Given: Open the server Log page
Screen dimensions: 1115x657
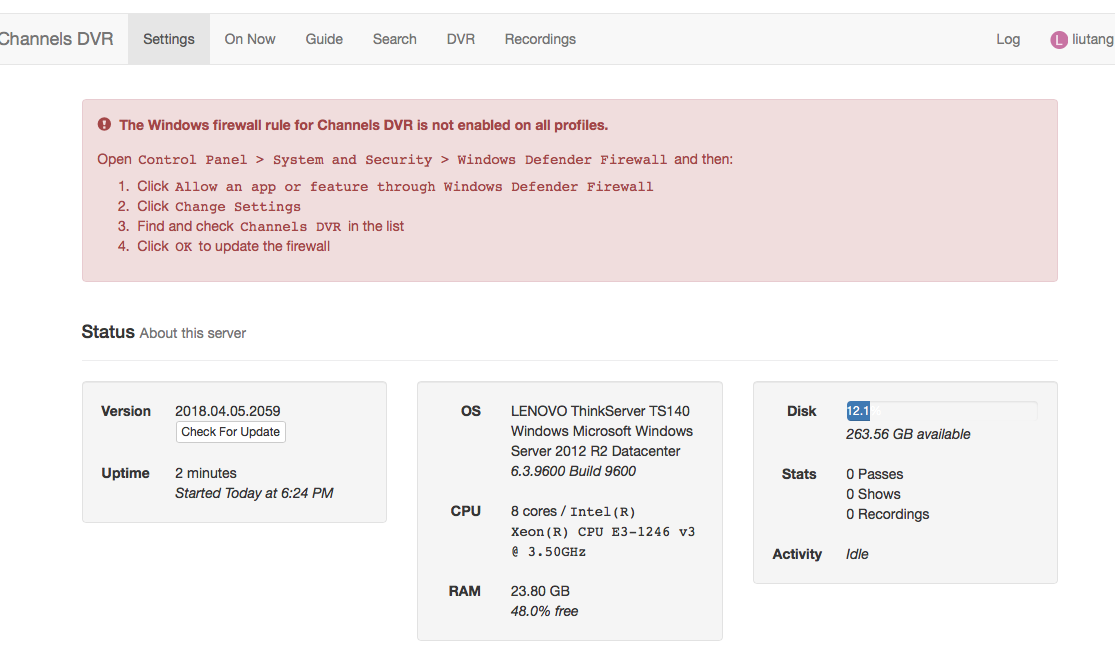Looking at the screenshot, I should (x=1007, y=38).
